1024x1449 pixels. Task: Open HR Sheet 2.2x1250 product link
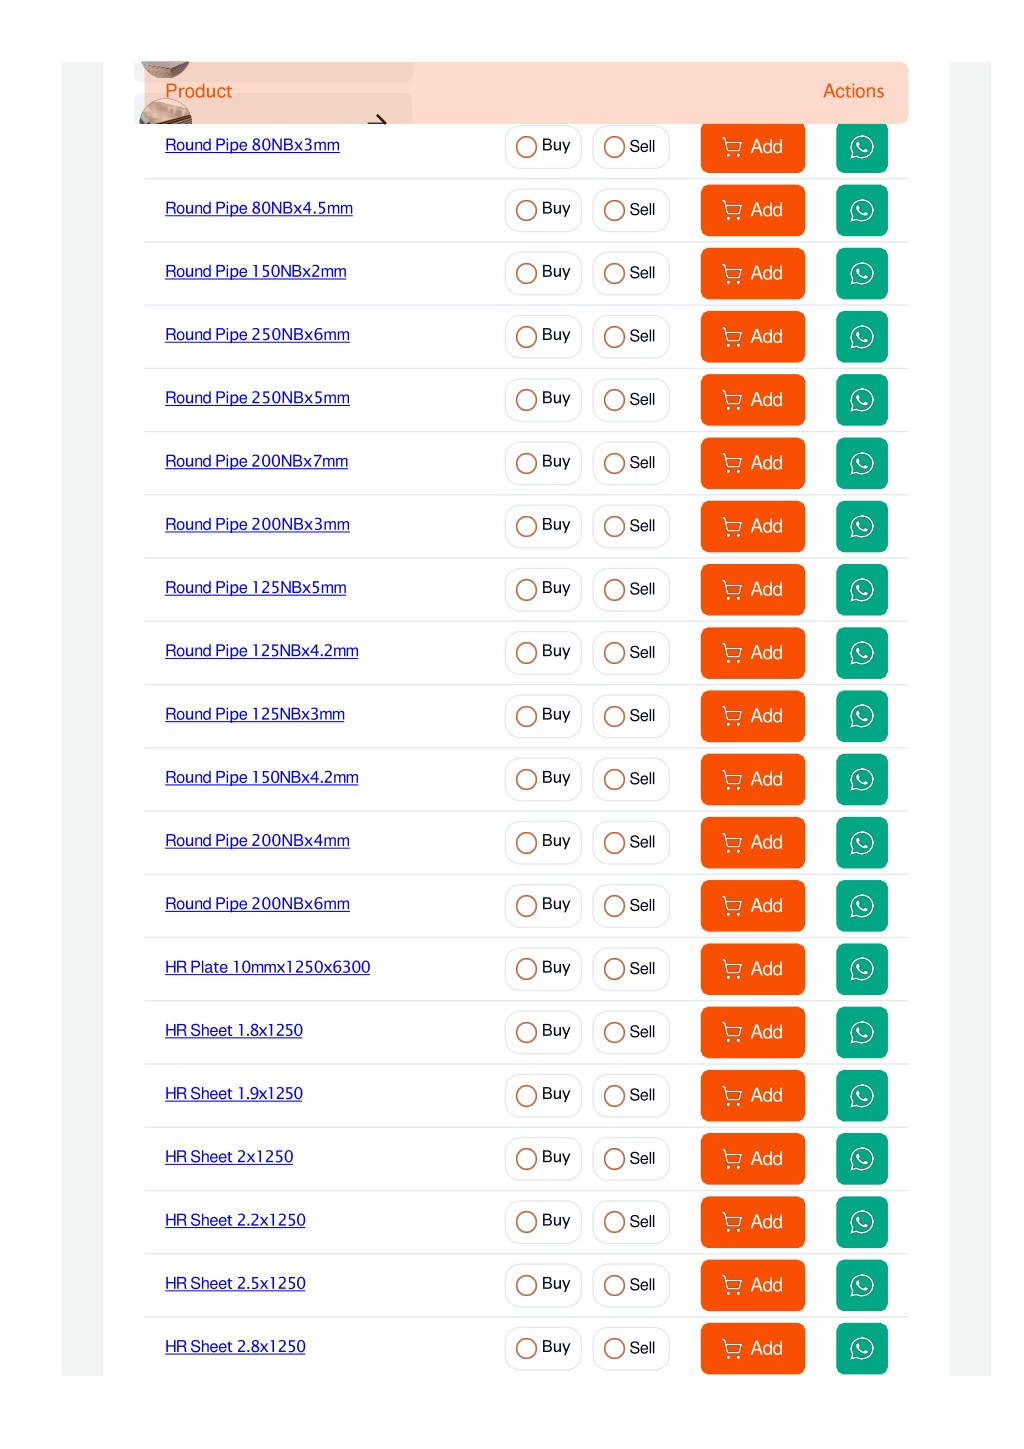click(x=235, y=1221)
